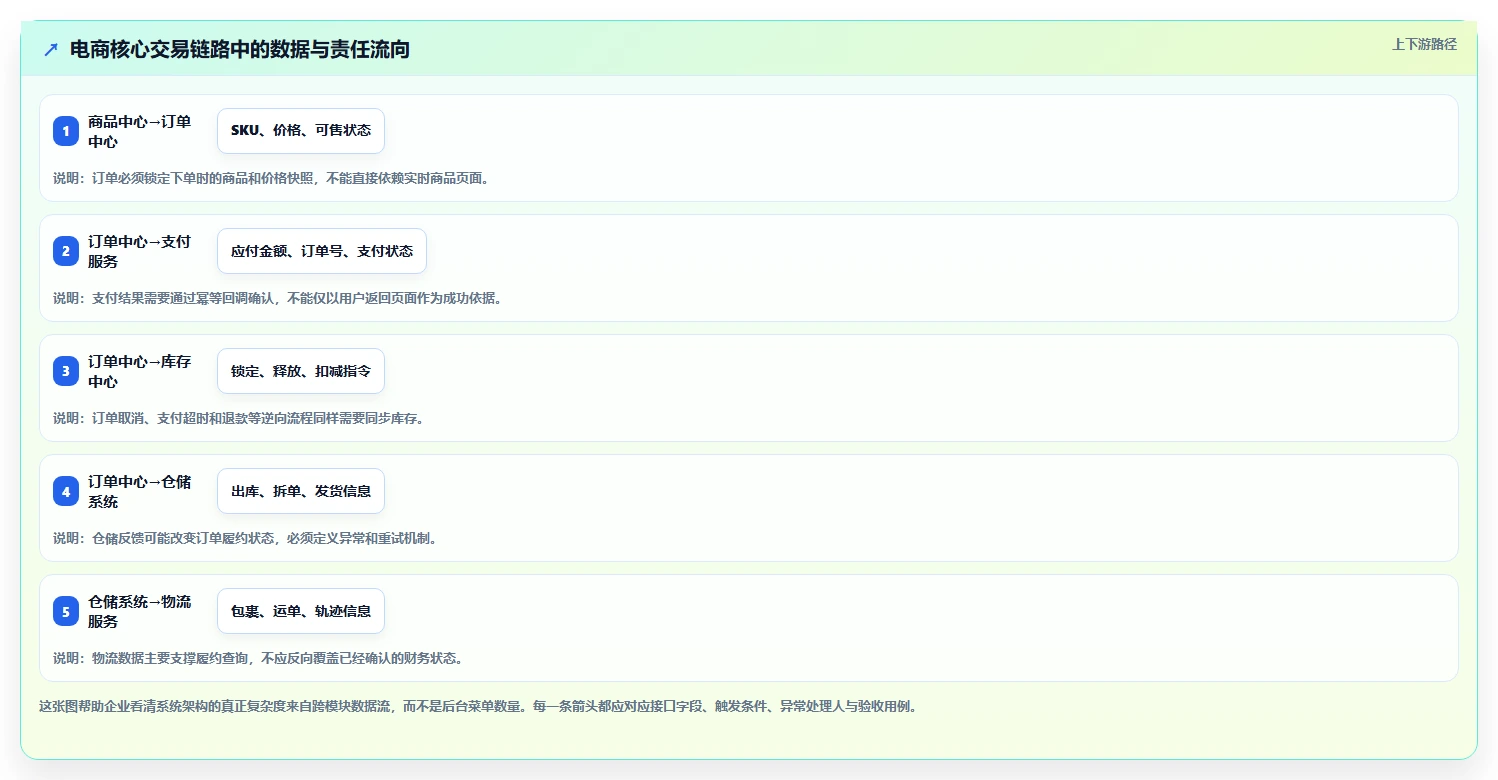Select the '应付金额、订单号、支付状态' chip

coord(322,251)
